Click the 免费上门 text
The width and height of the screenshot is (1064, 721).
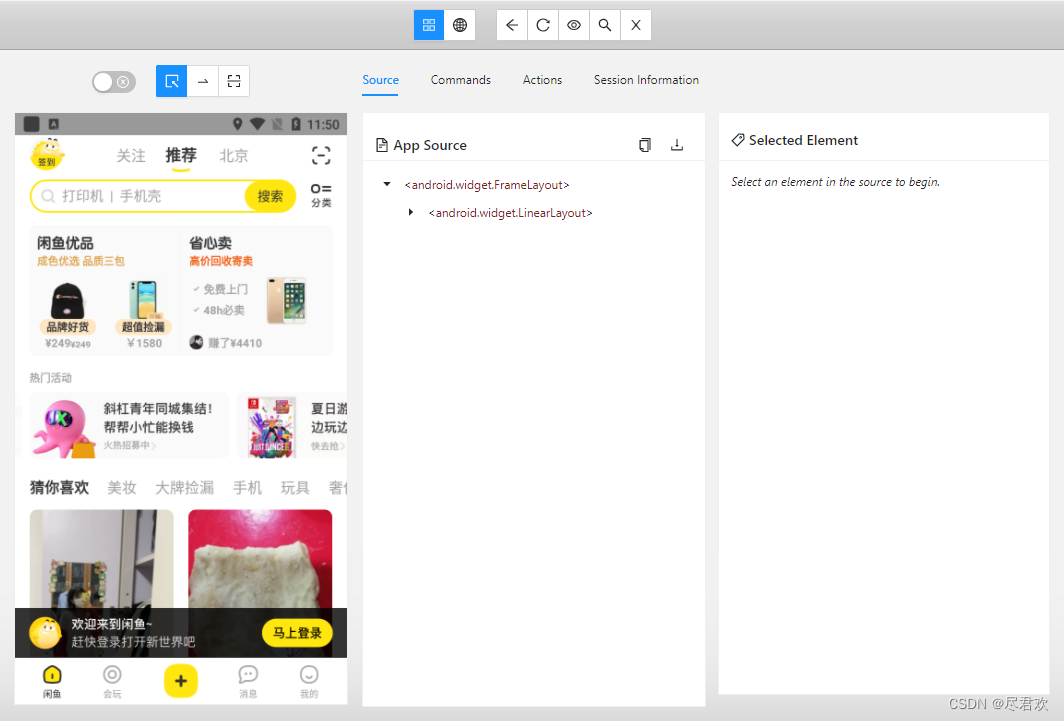pos(226,290)
